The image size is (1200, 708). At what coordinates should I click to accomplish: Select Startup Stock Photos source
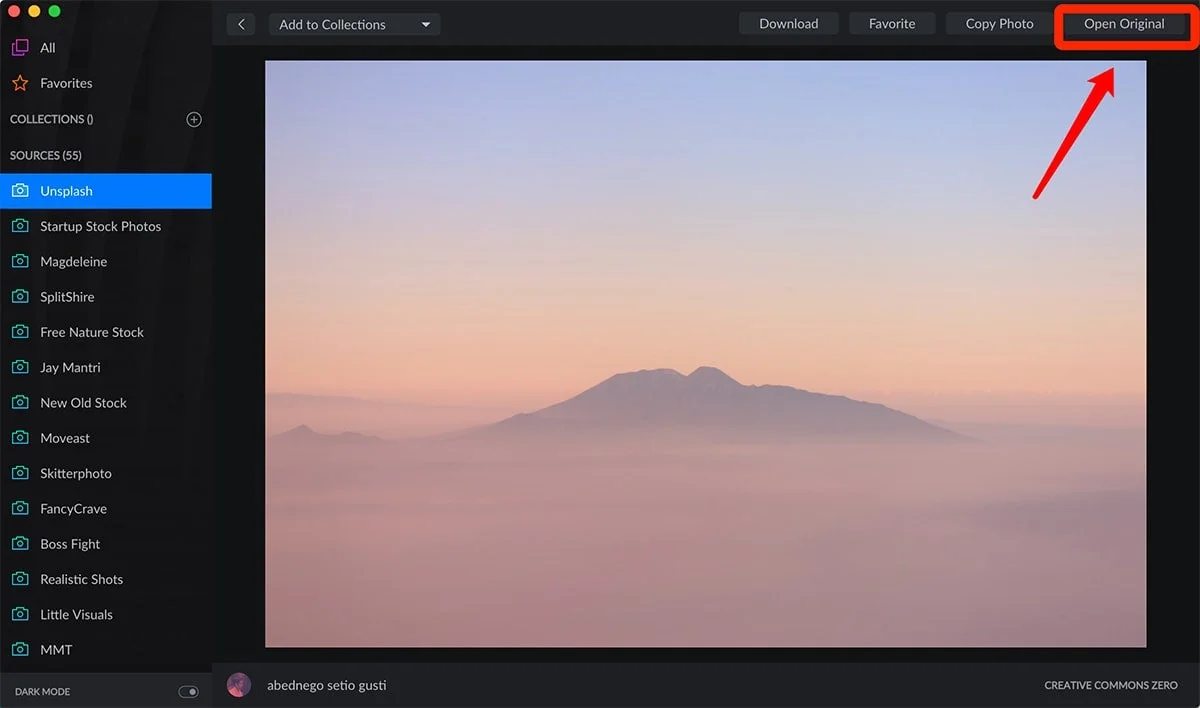[x=100, y=226]
